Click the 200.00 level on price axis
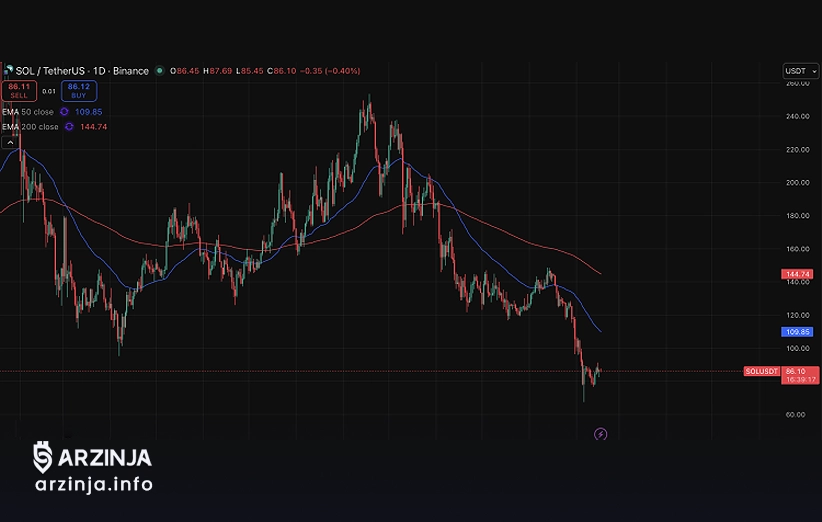Image resolution: width=822 pixels, height=522 pixels. (797, 183)
